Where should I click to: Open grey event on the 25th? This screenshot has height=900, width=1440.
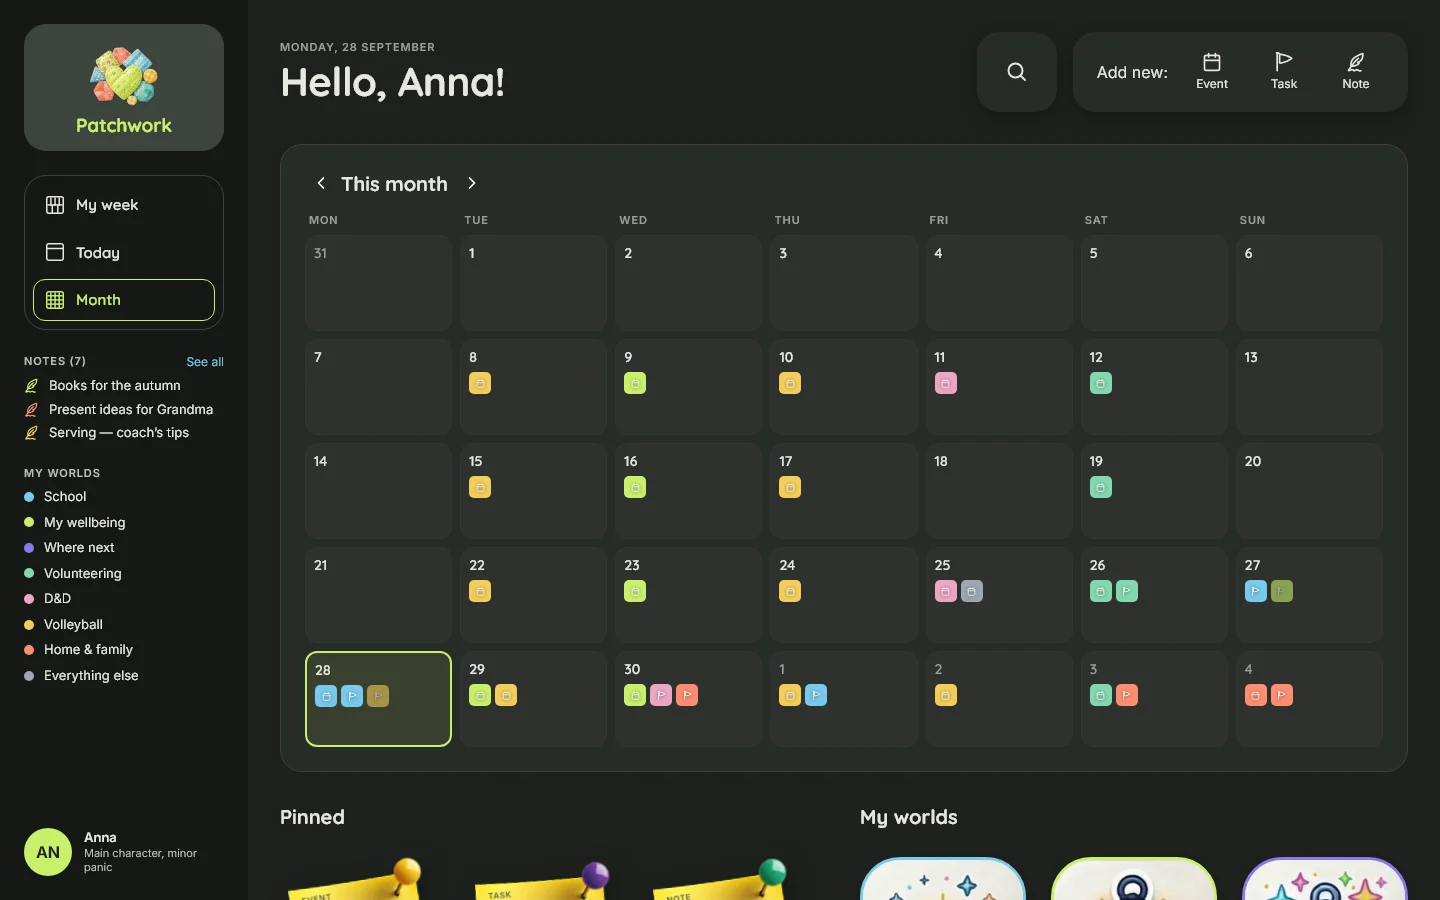click(972, 591)
